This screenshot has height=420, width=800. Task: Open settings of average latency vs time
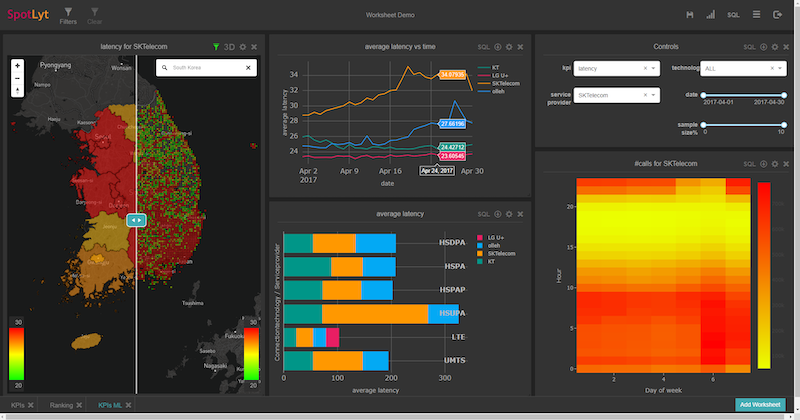coord(509,47)
